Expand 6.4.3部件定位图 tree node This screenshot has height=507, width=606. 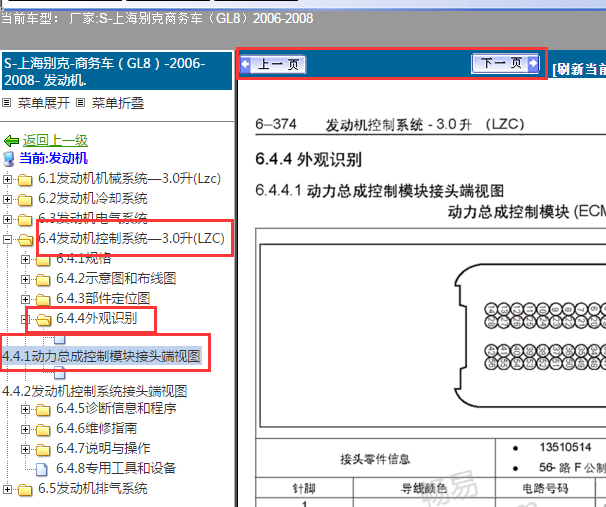(26, 299)
